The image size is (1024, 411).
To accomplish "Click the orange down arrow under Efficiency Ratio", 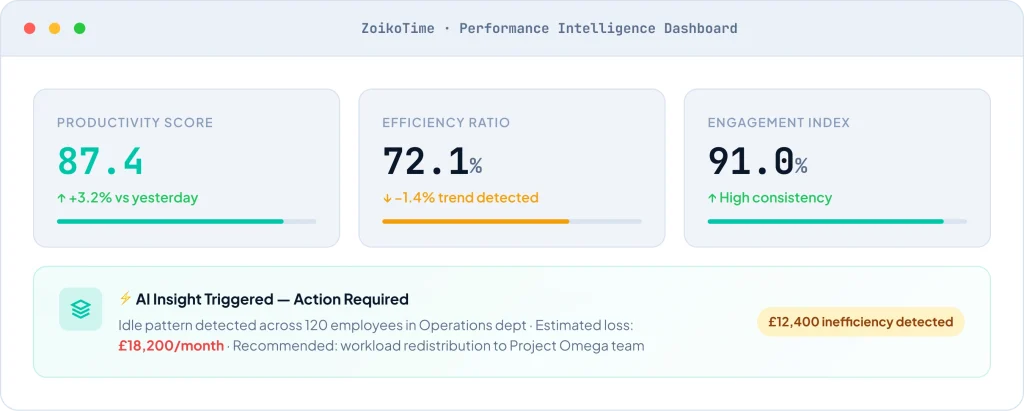I will click(x=387, y=198).
